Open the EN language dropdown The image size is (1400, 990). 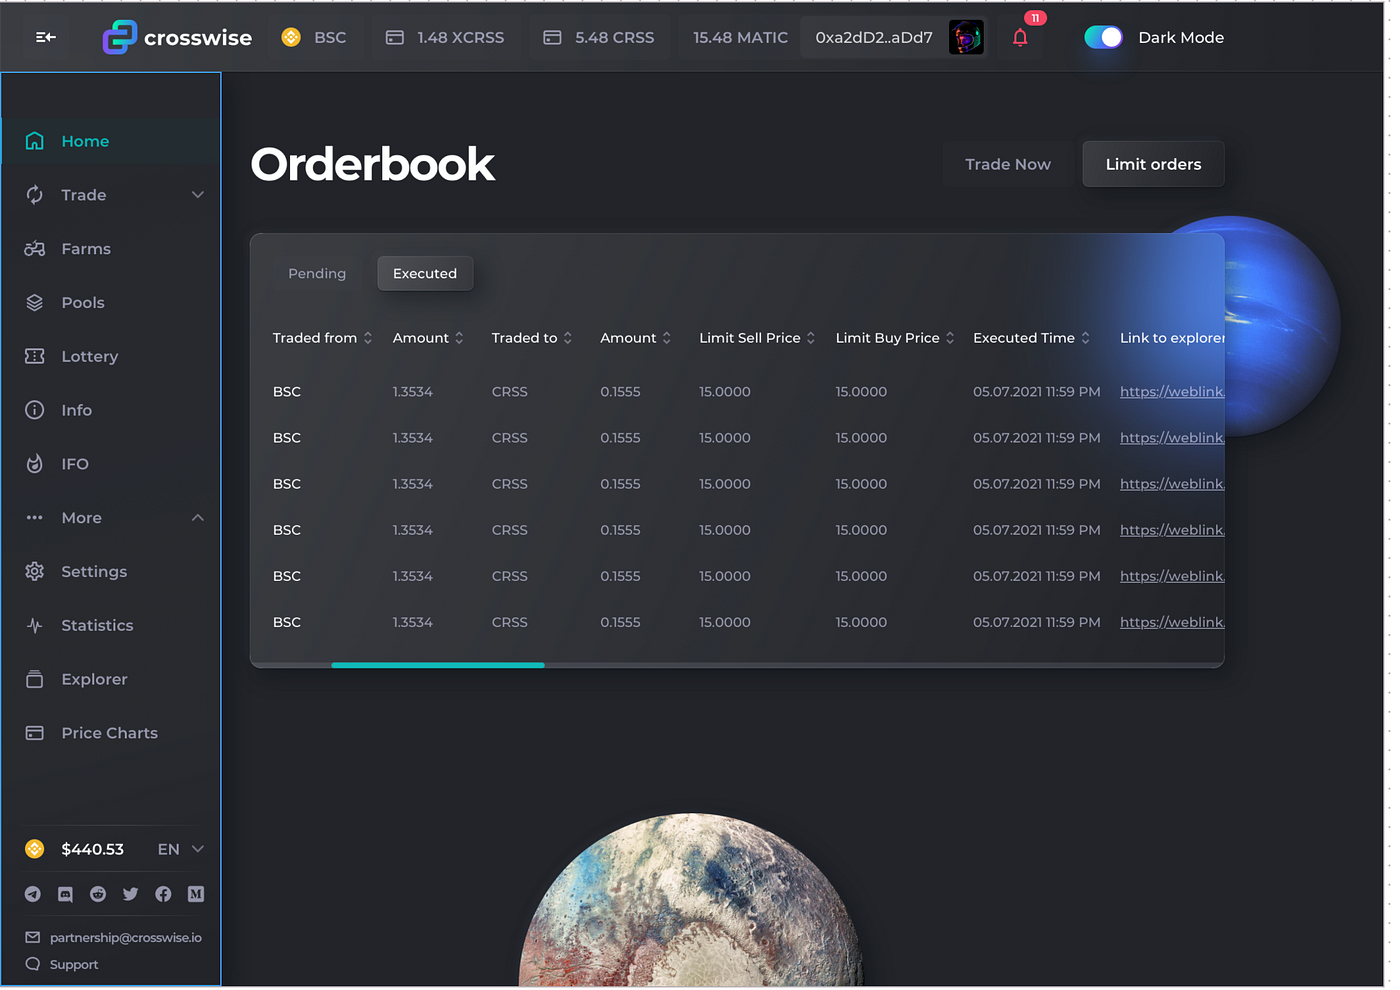(181, 849)
